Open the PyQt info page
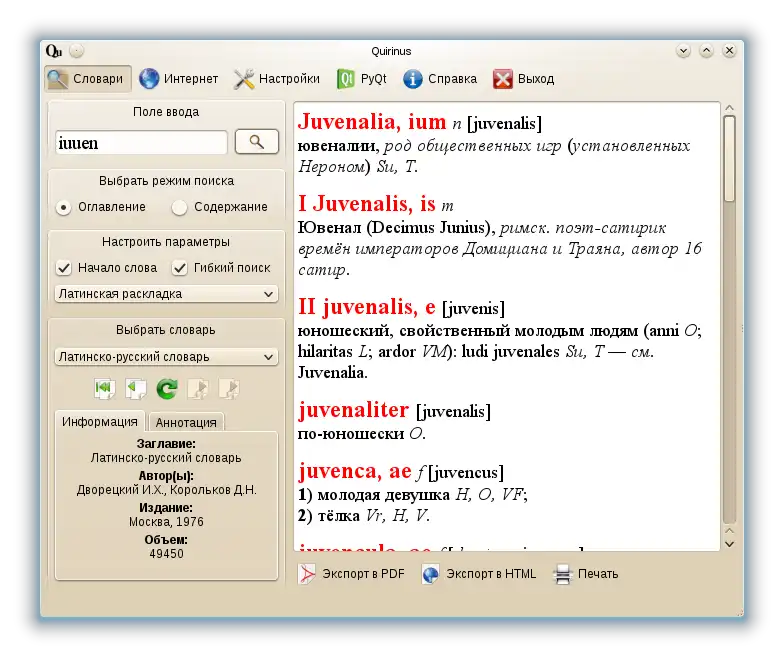Image resolution: width=784 pixels, height=657 pixels. tap(362, 79)
